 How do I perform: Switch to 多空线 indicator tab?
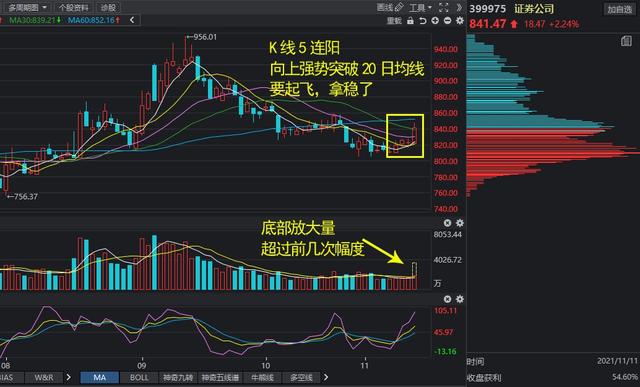(301, 377)
